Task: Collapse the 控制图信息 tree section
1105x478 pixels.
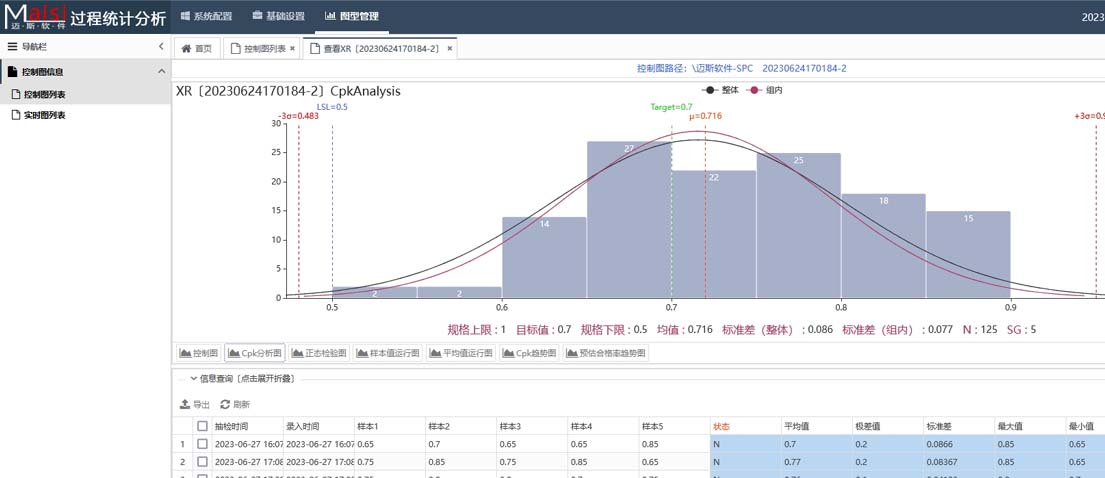Action: (x=161, y=72)
